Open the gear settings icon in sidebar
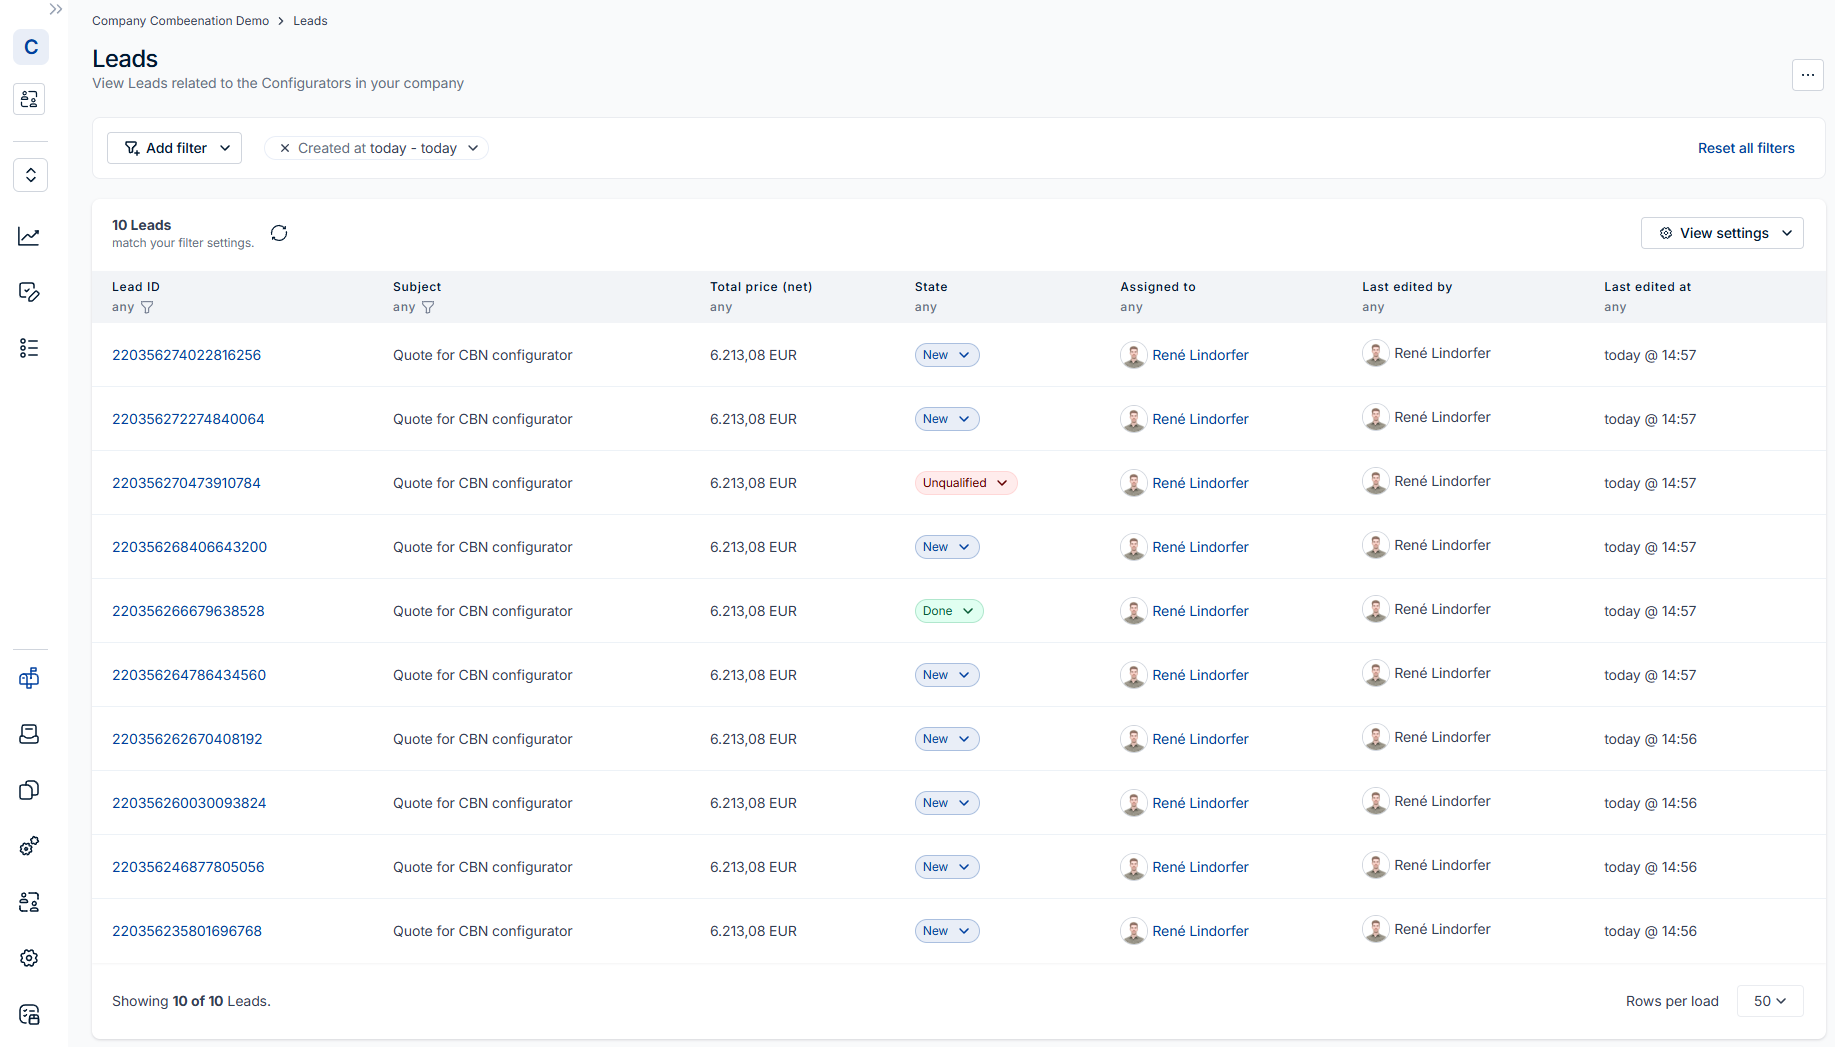1835x1047 pixels. [29, 958]
